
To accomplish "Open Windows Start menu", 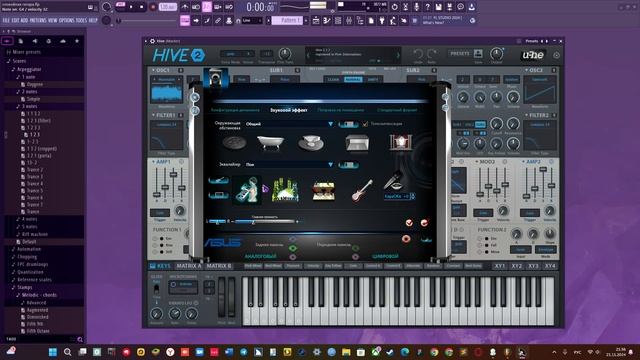I will tap(53, 352).
